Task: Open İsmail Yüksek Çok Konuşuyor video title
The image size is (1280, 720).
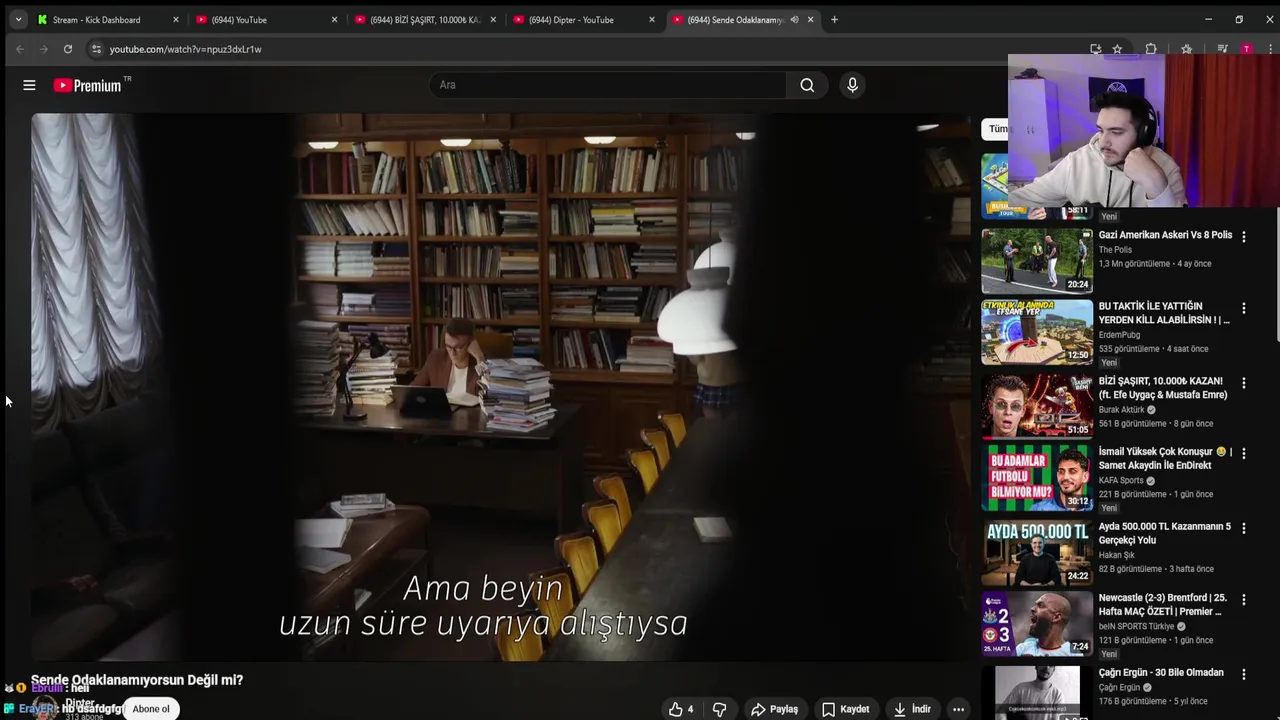Action: tap(1165, 458)
